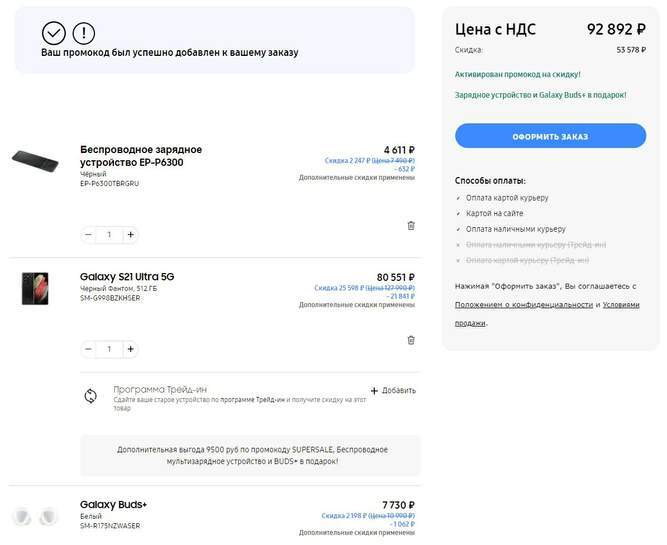Click the checkmark circle icon in promo banner
The image size is (667, 545).
pyautogui.click(x=54, y=33)
